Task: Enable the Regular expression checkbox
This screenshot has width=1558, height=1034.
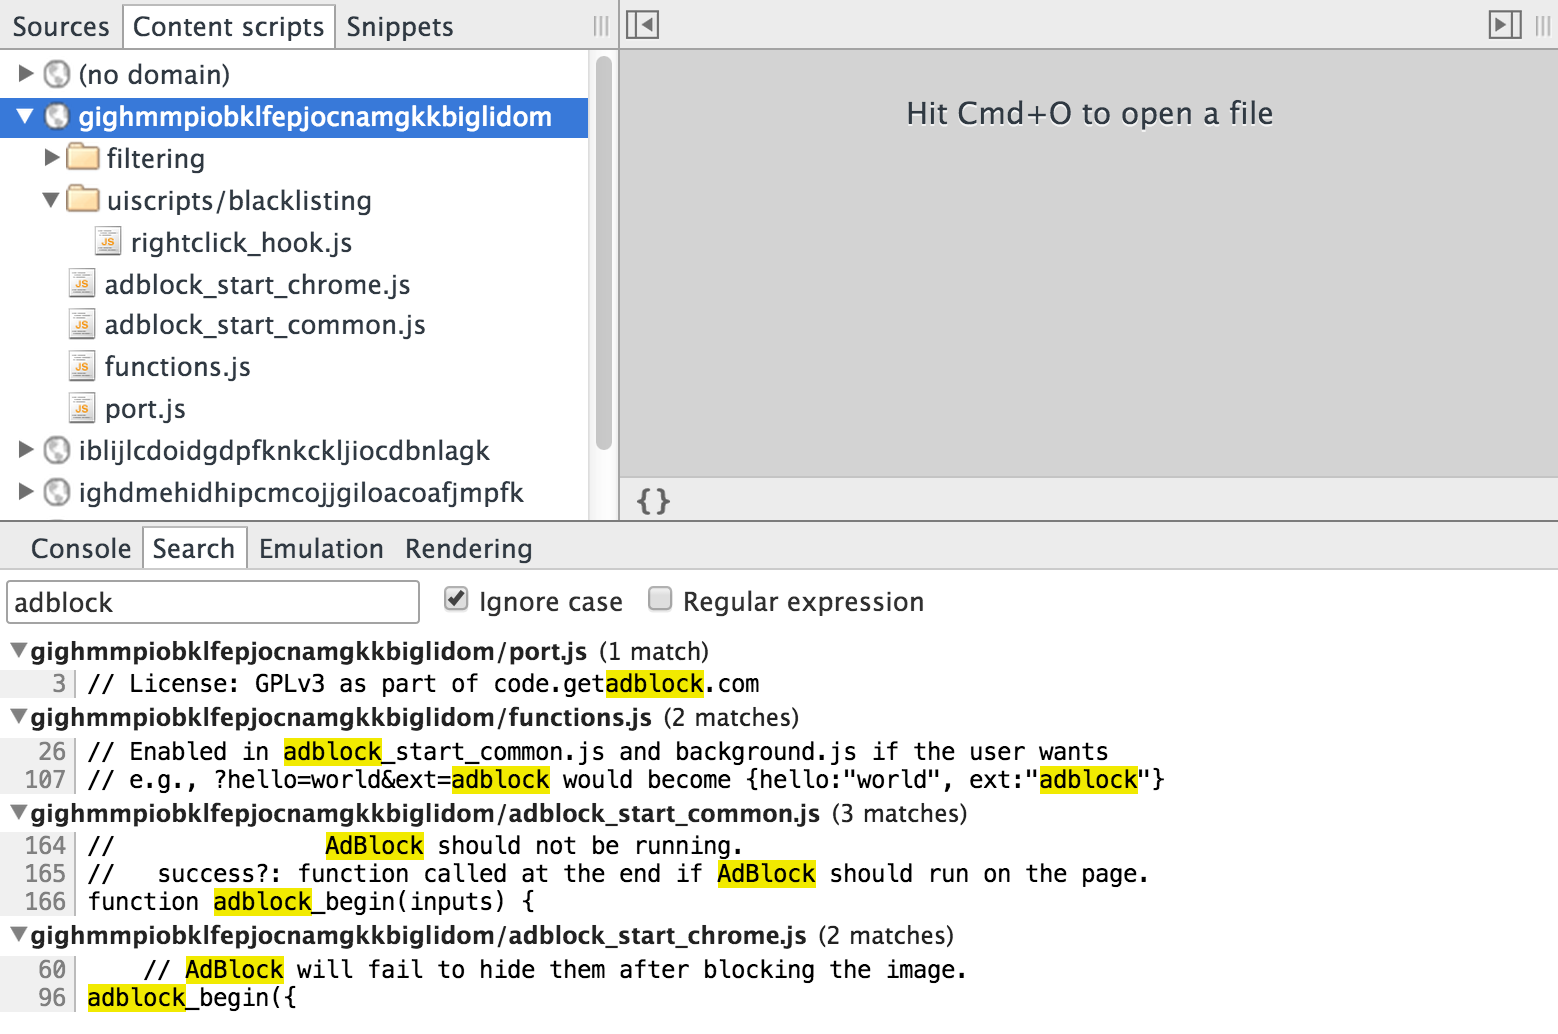Action: pos(660,599)
